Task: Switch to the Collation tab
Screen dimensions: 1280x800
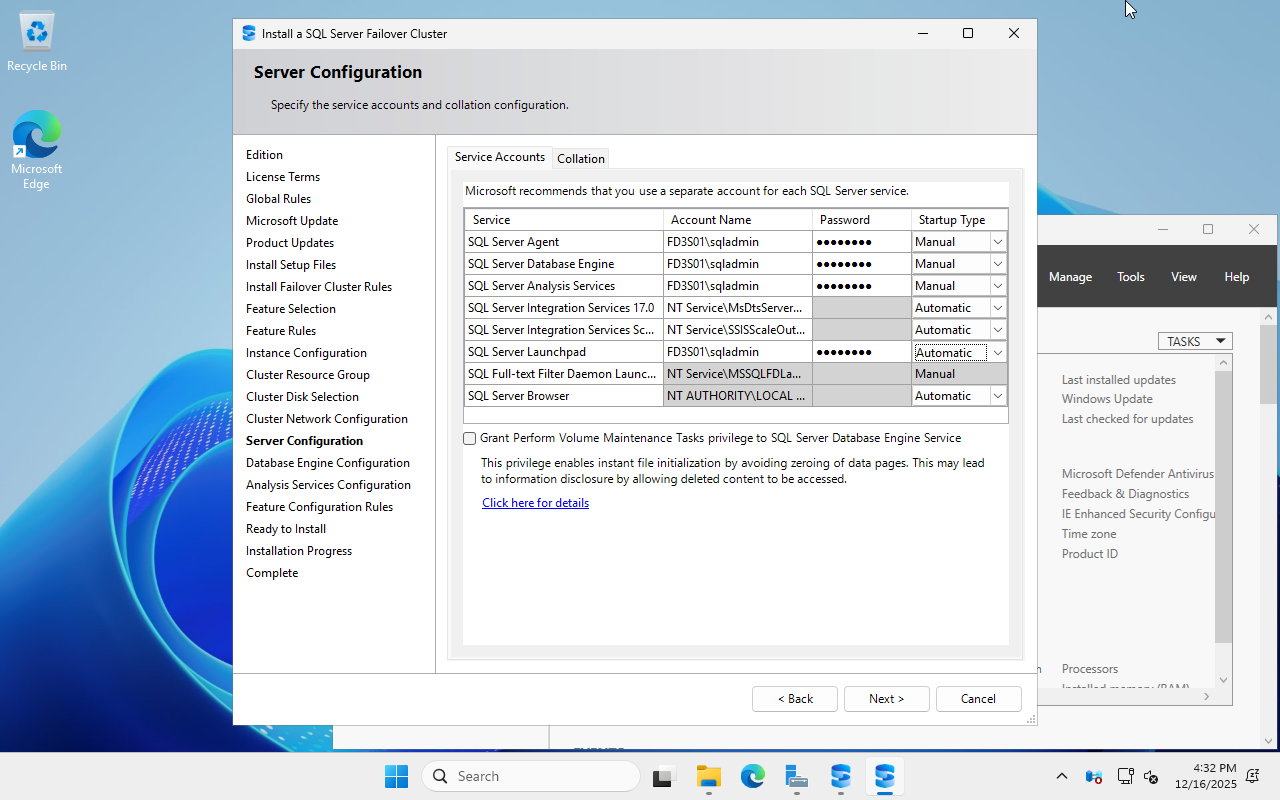Action: coord(580,158)
